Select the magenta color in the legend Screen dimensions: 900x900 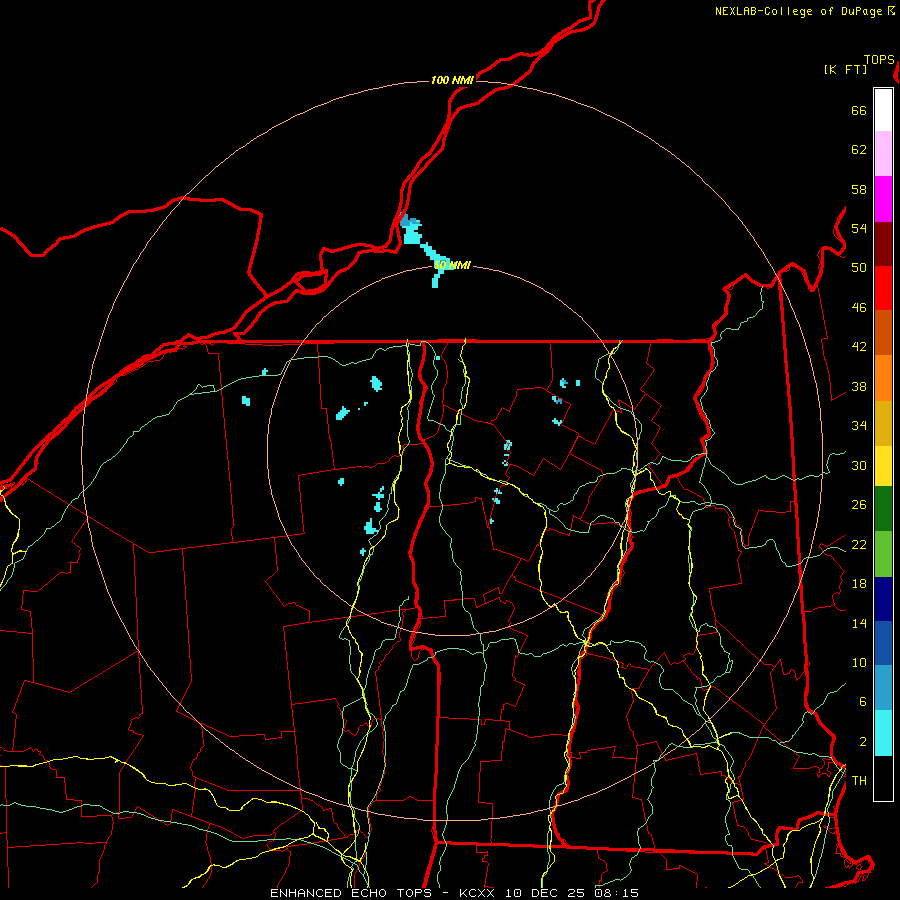tap(883, 199)
